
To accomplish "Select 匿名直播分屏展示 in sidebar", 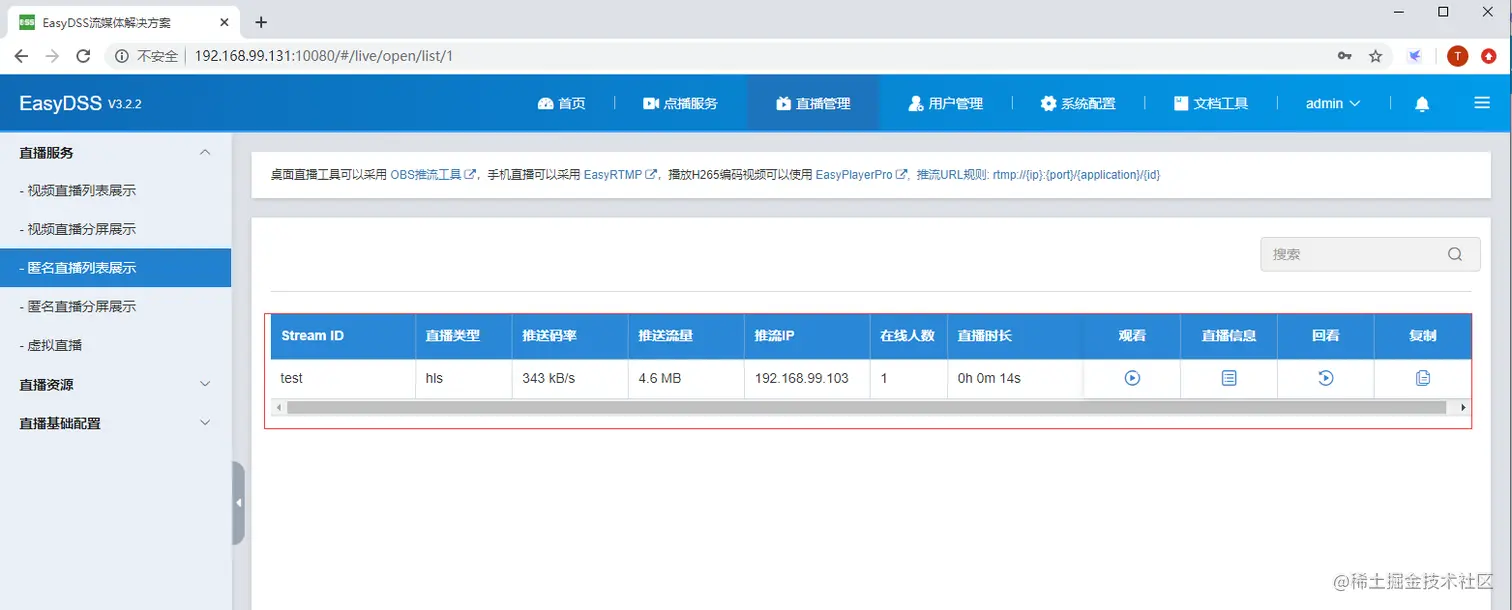I will [115, 307].
